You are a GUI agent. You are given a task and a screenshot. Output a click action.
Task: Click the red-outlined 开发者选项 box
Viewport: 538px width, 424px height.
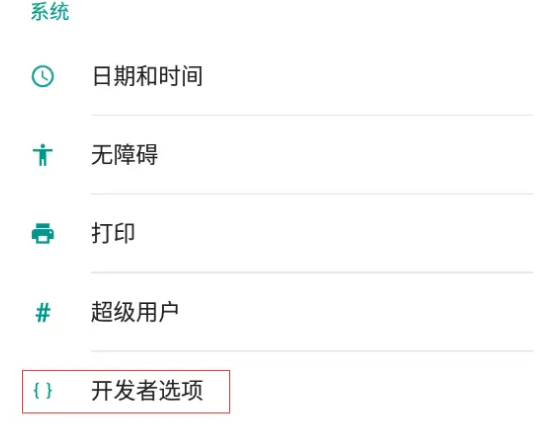[x=126, y=391]
